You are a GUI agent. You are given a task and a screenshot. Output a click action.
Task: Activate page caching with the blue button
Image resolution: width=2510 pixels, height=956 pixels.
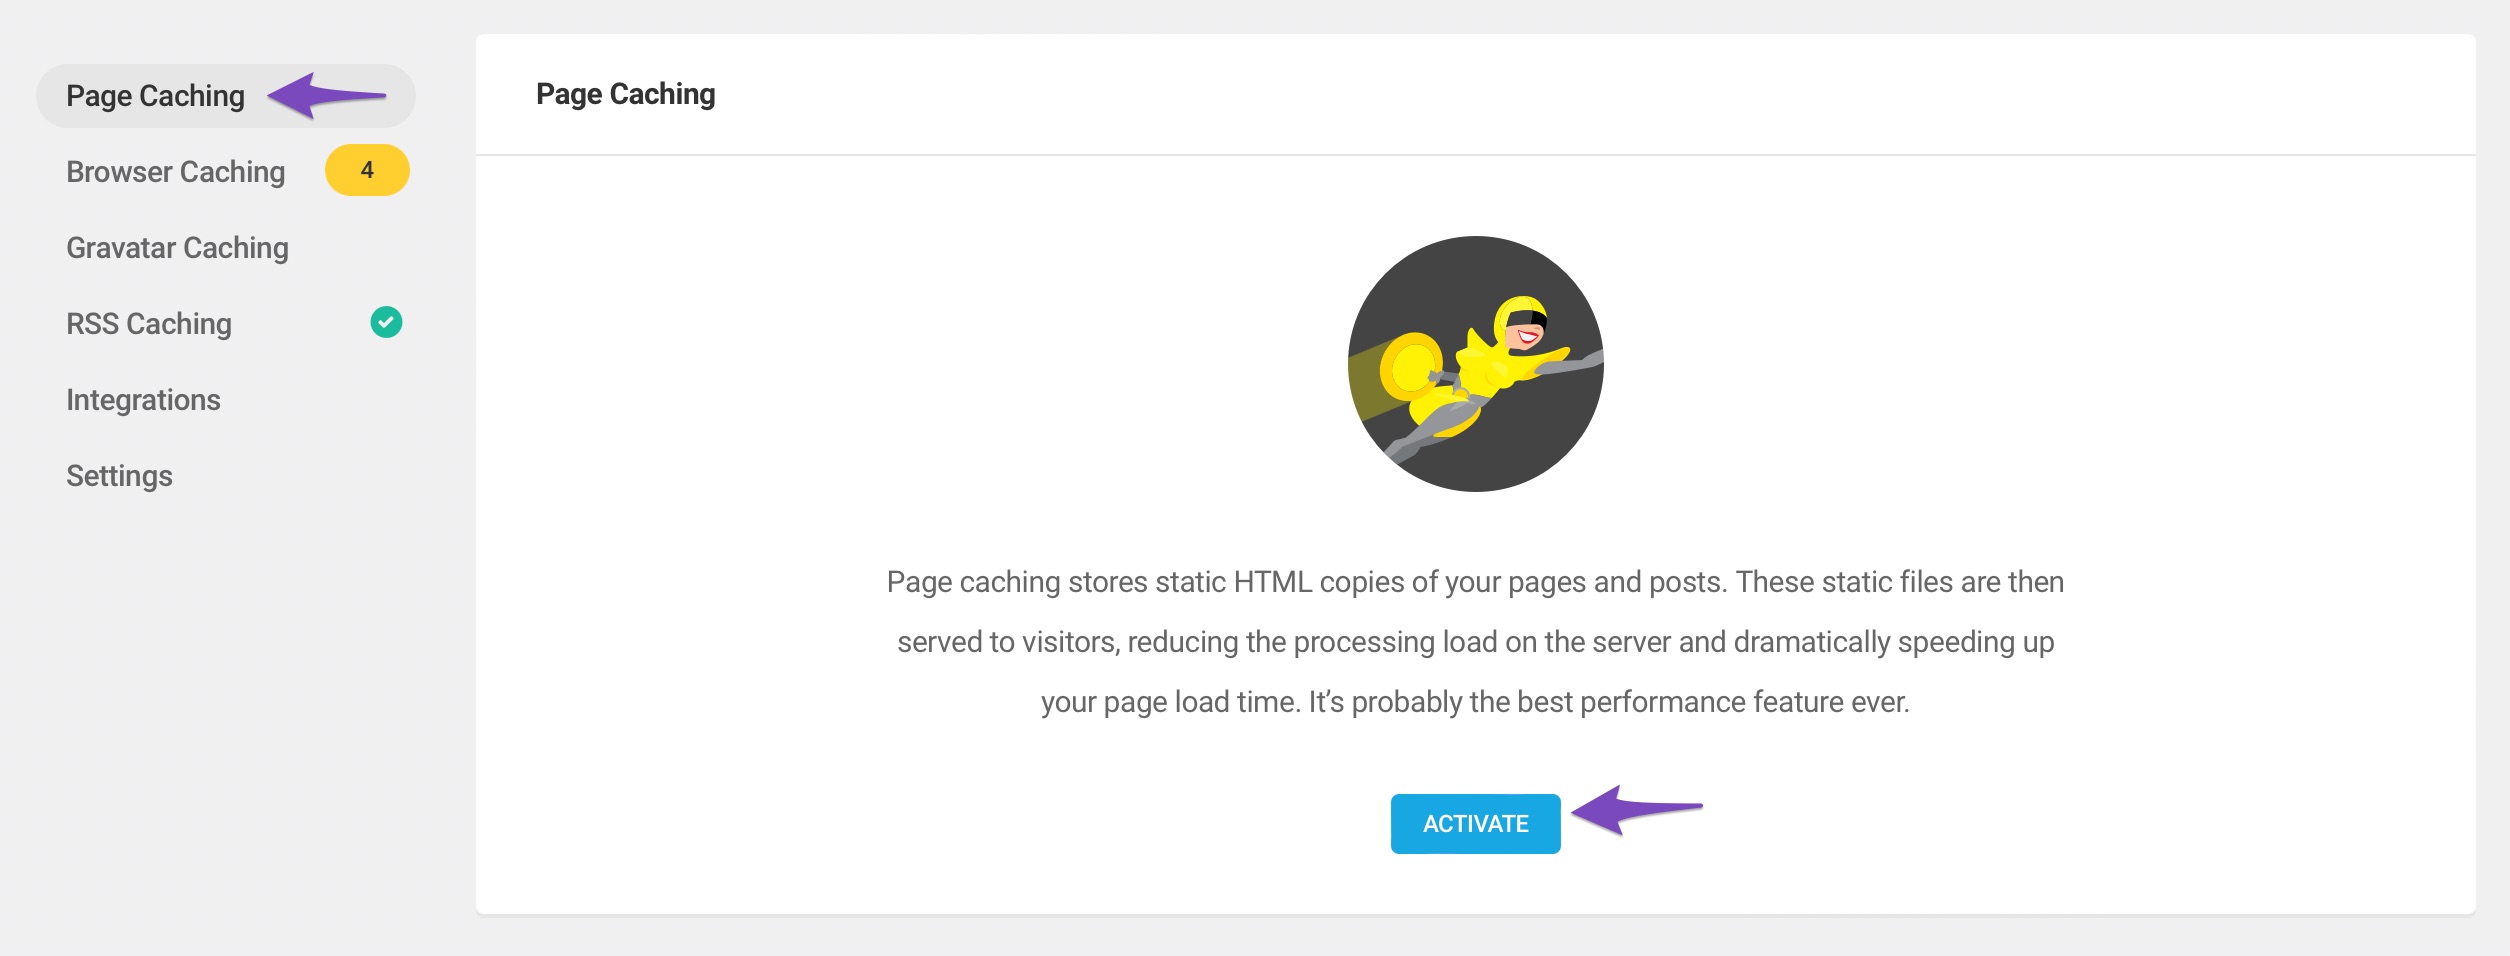click(1475, 824)
